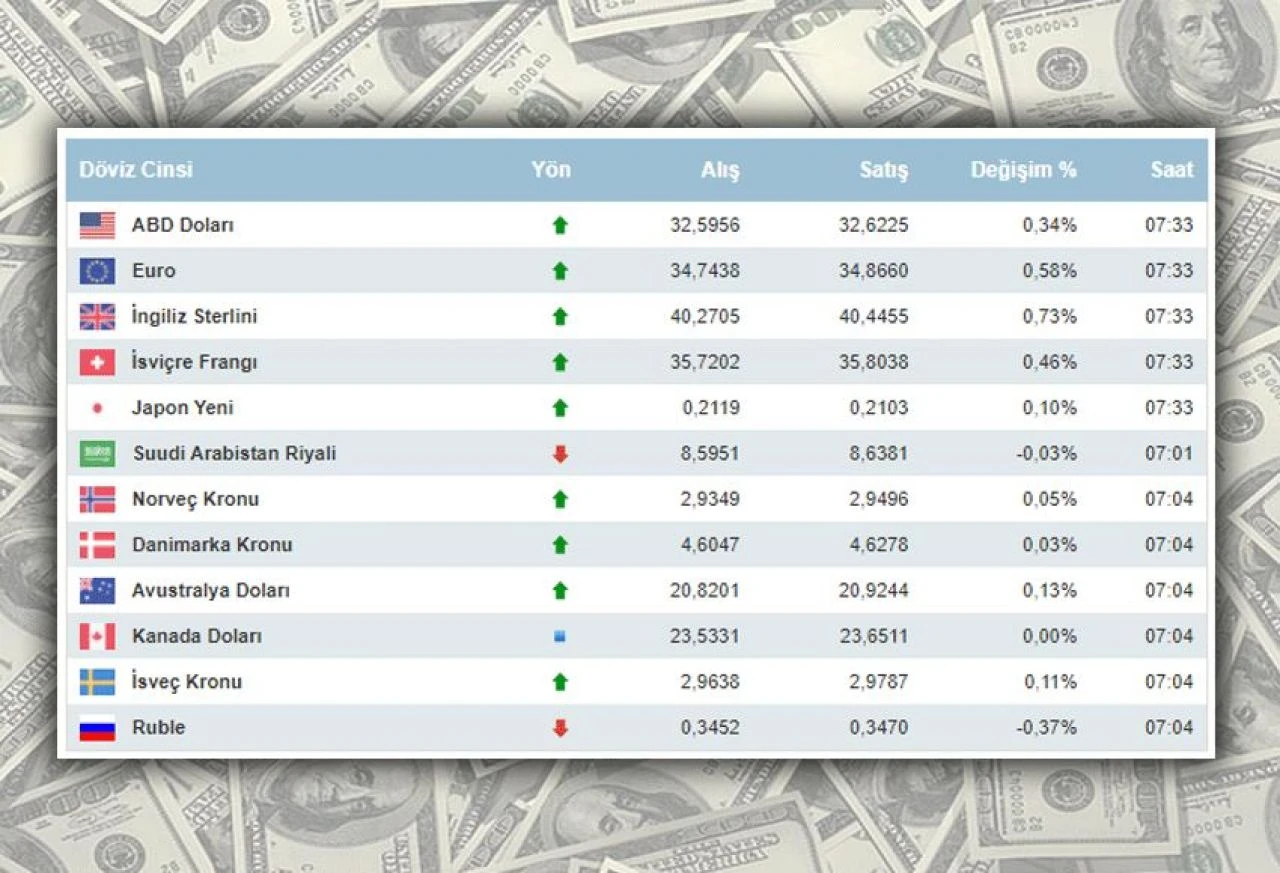The width and height of the screenshot is (1280, 873).
Task: Click the Saat column header
Action: [x=1172, y=170]
